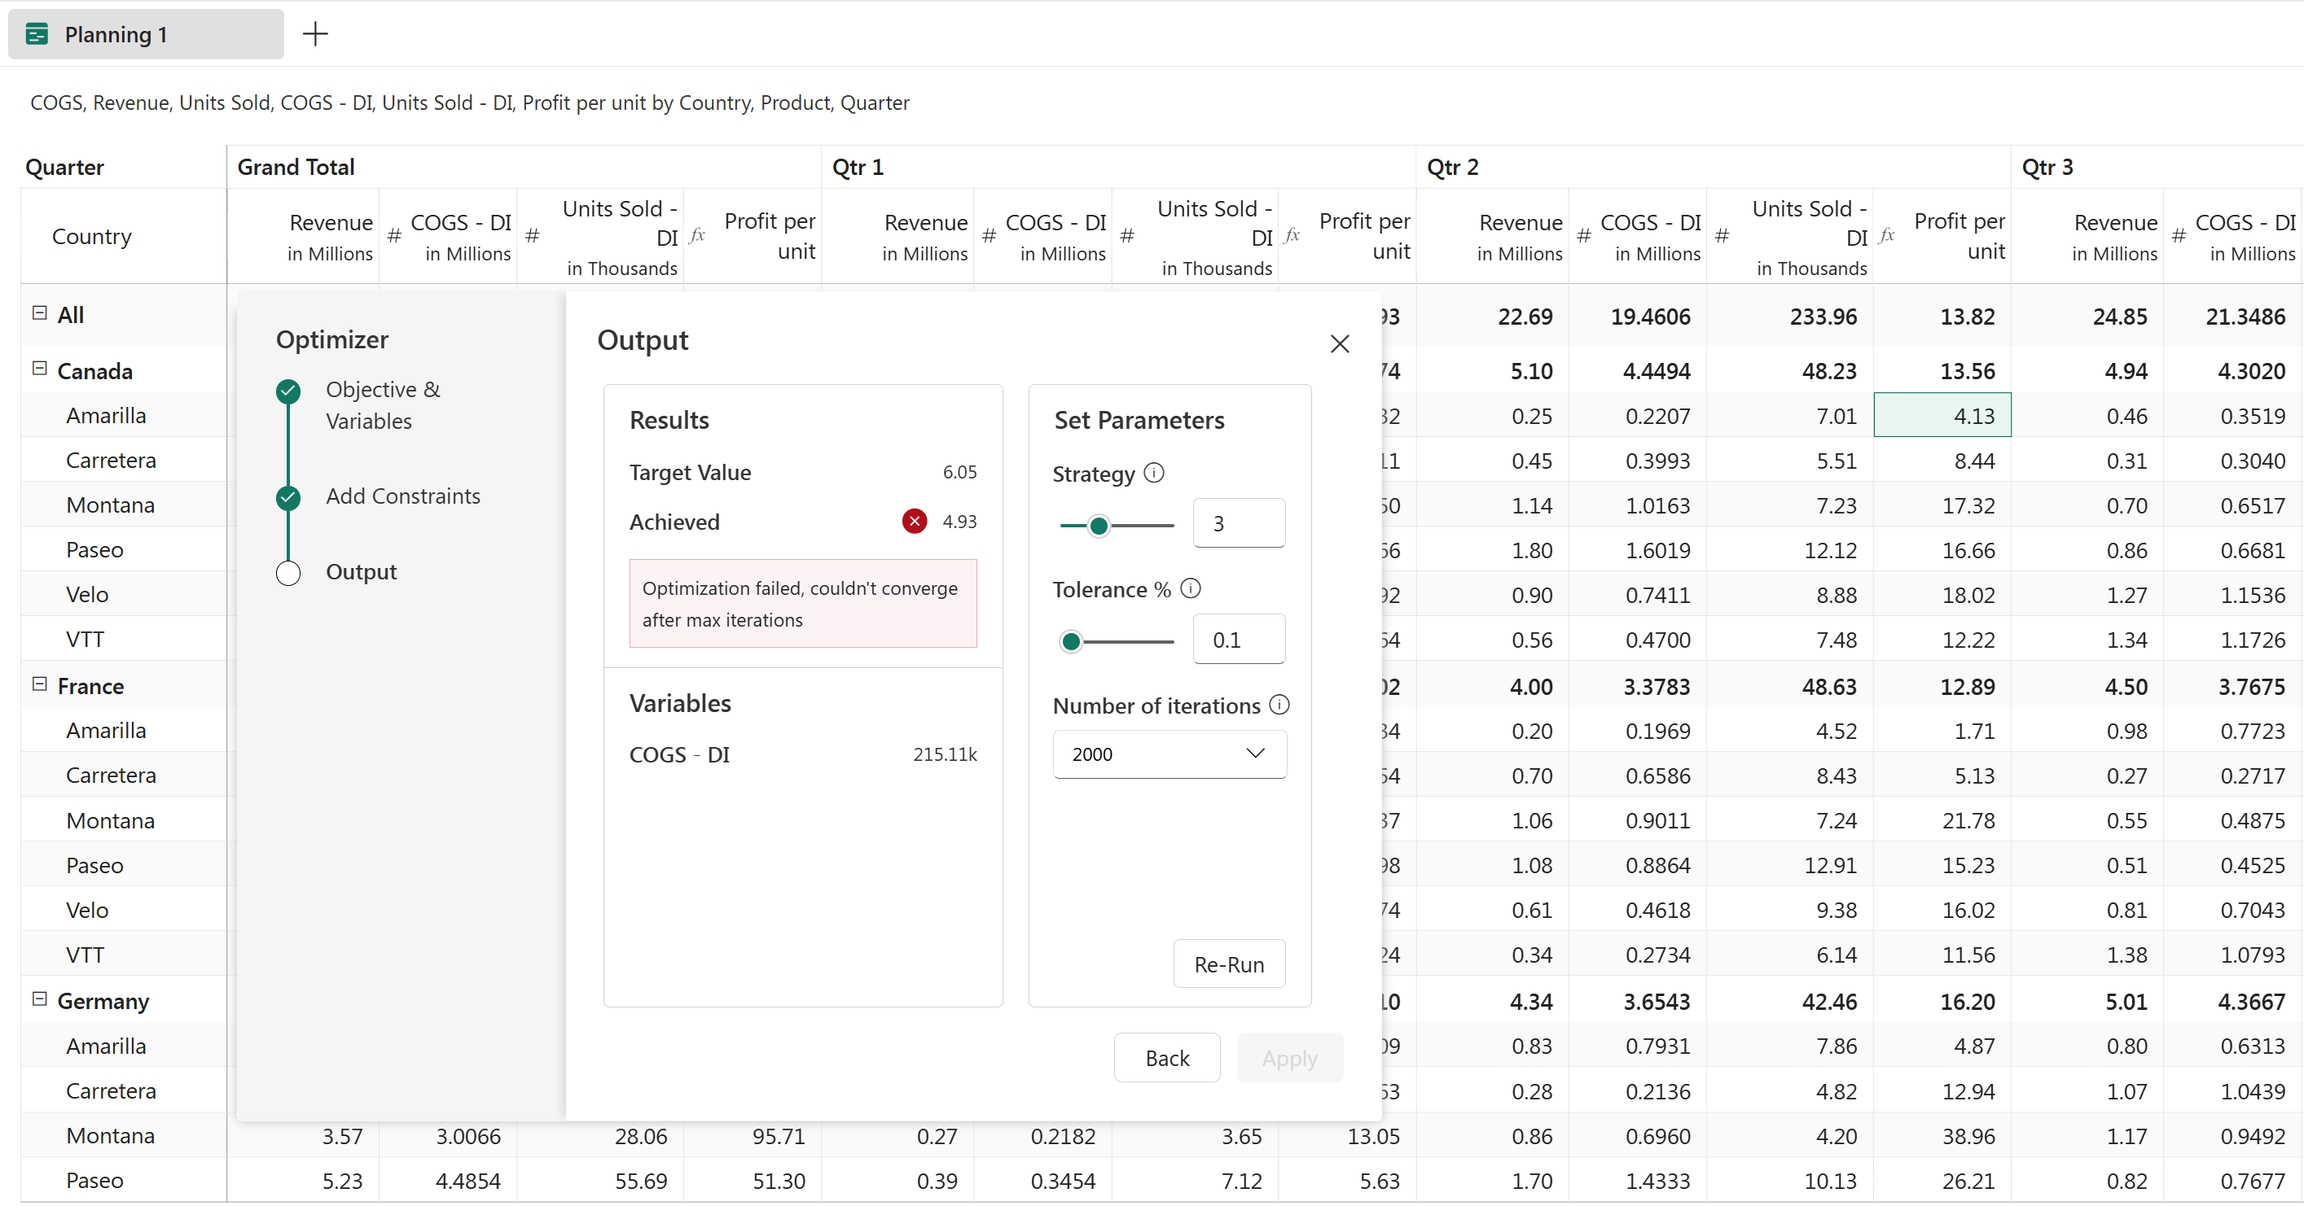Adjust the Tolerance % slider handle

(1071, 641)
